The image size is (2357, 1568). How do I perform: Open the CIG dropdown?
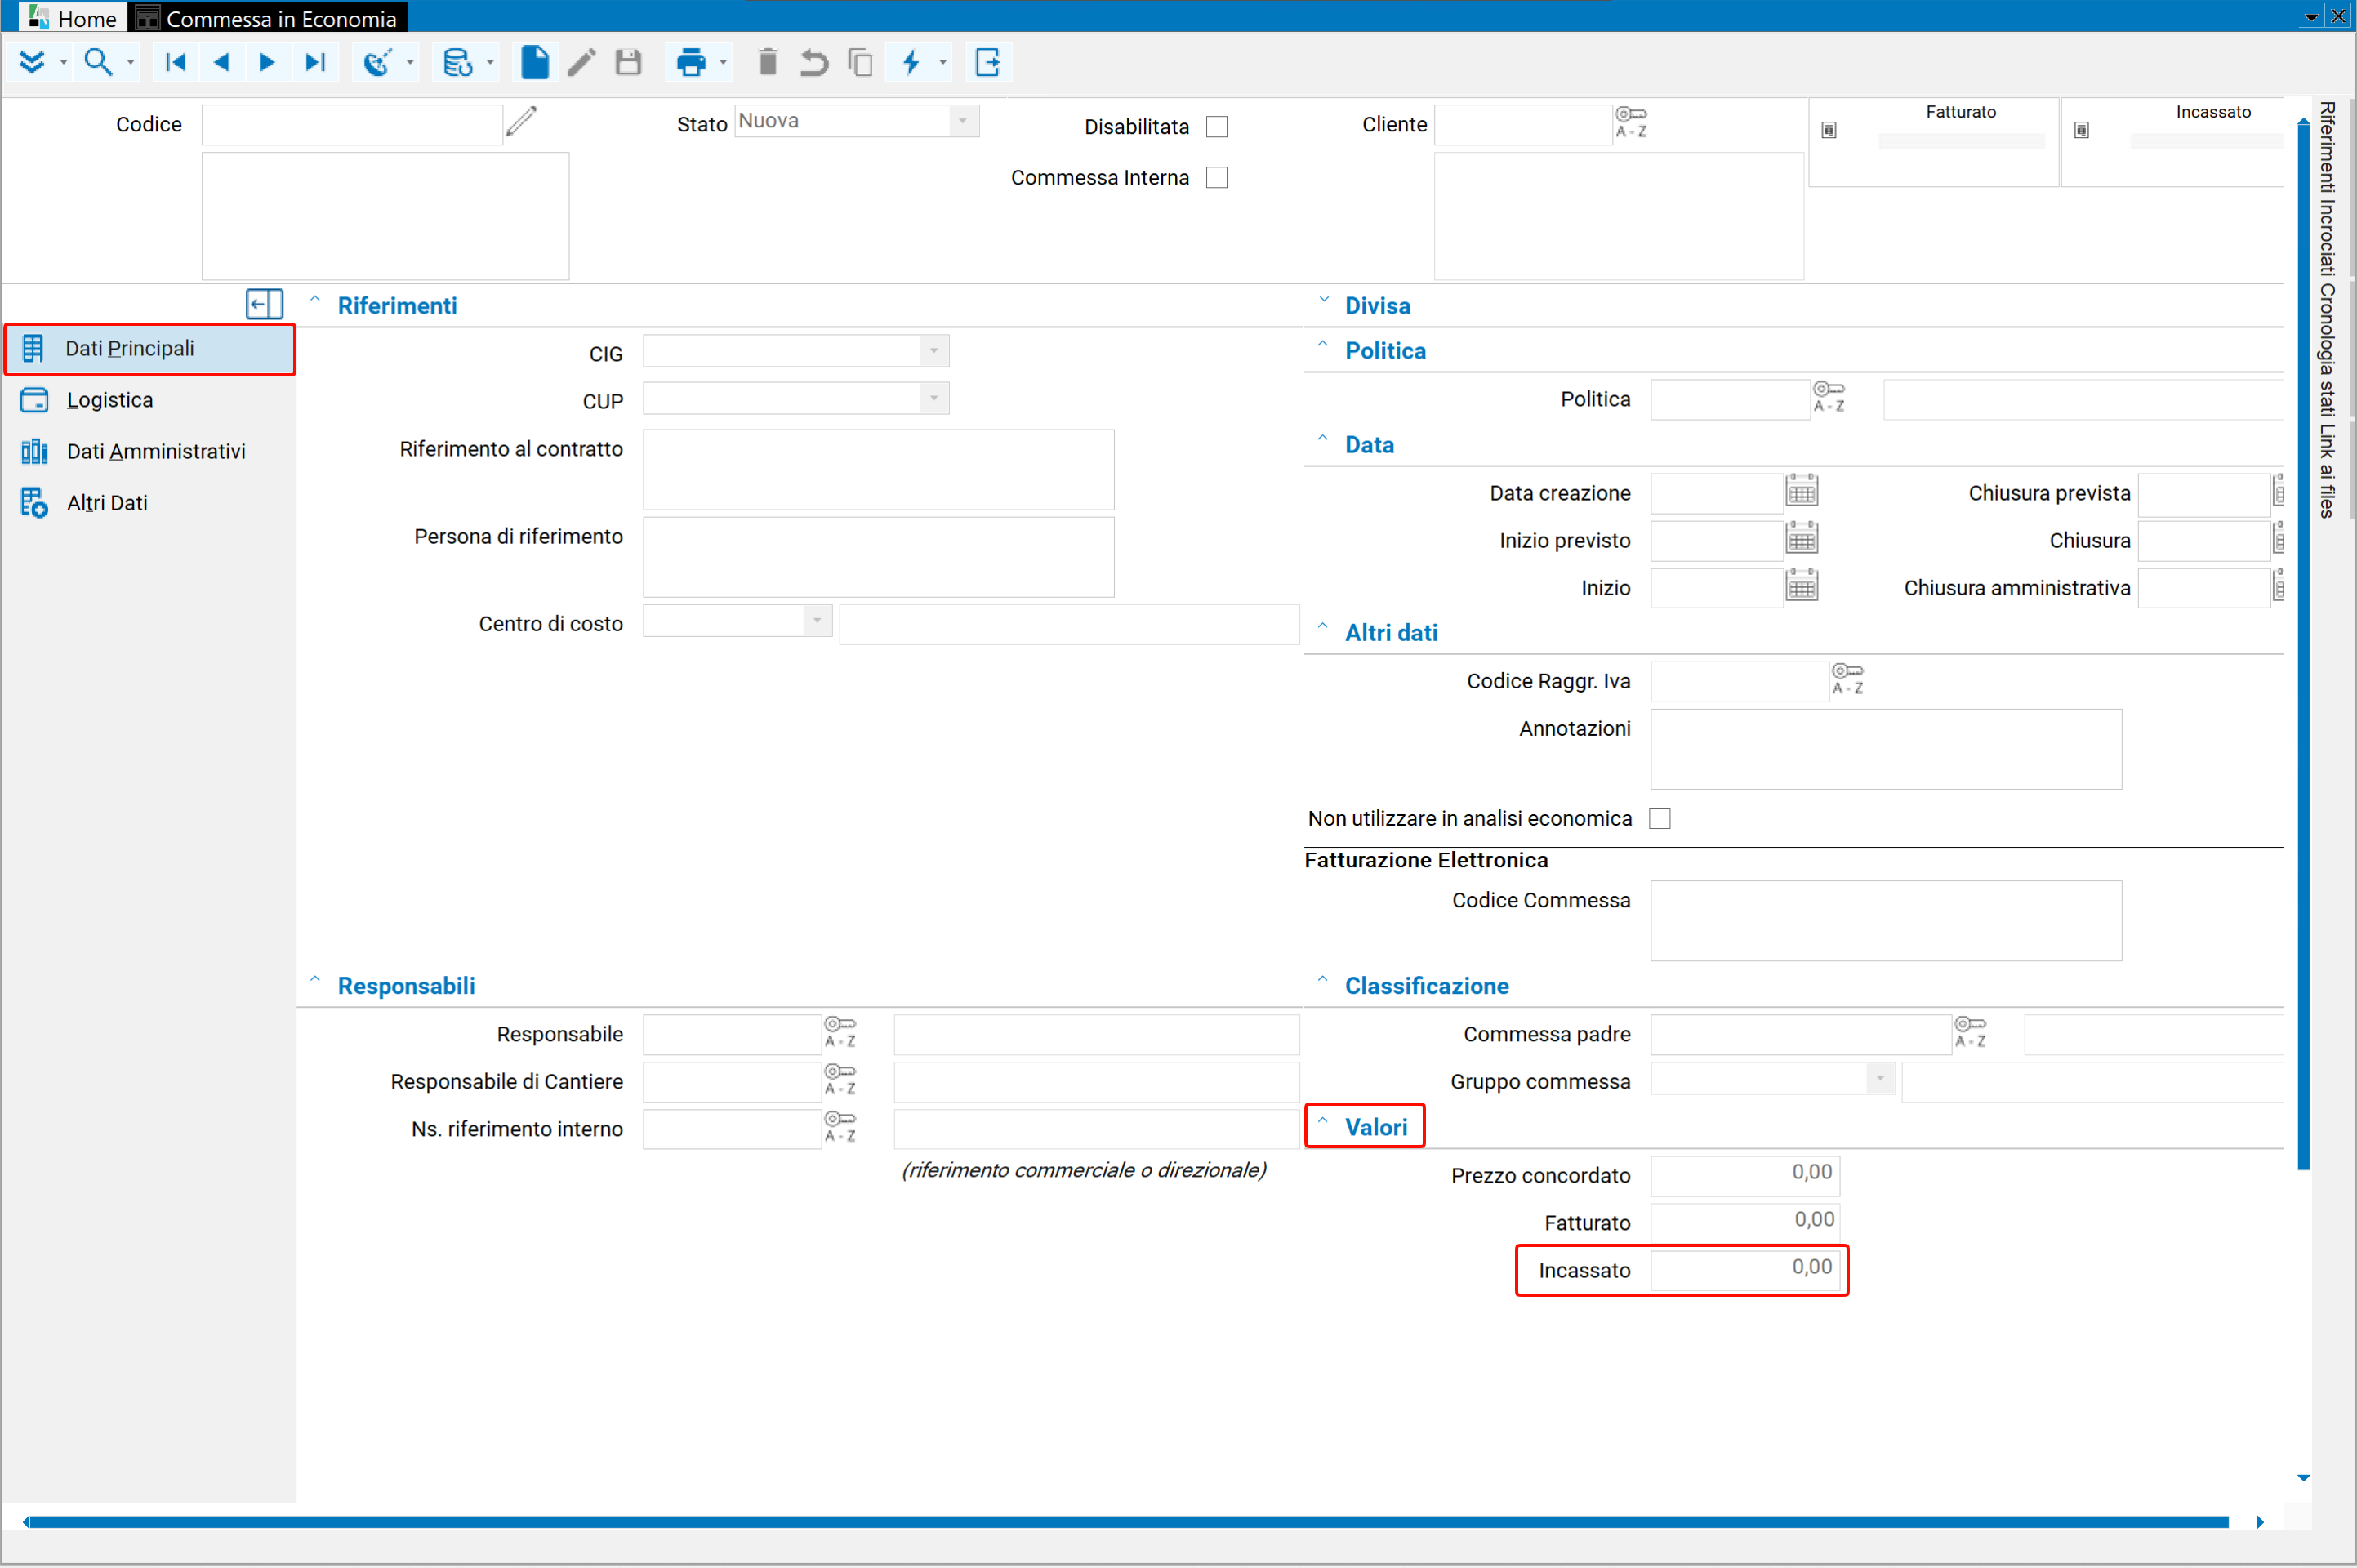click(x=934, y=351)
